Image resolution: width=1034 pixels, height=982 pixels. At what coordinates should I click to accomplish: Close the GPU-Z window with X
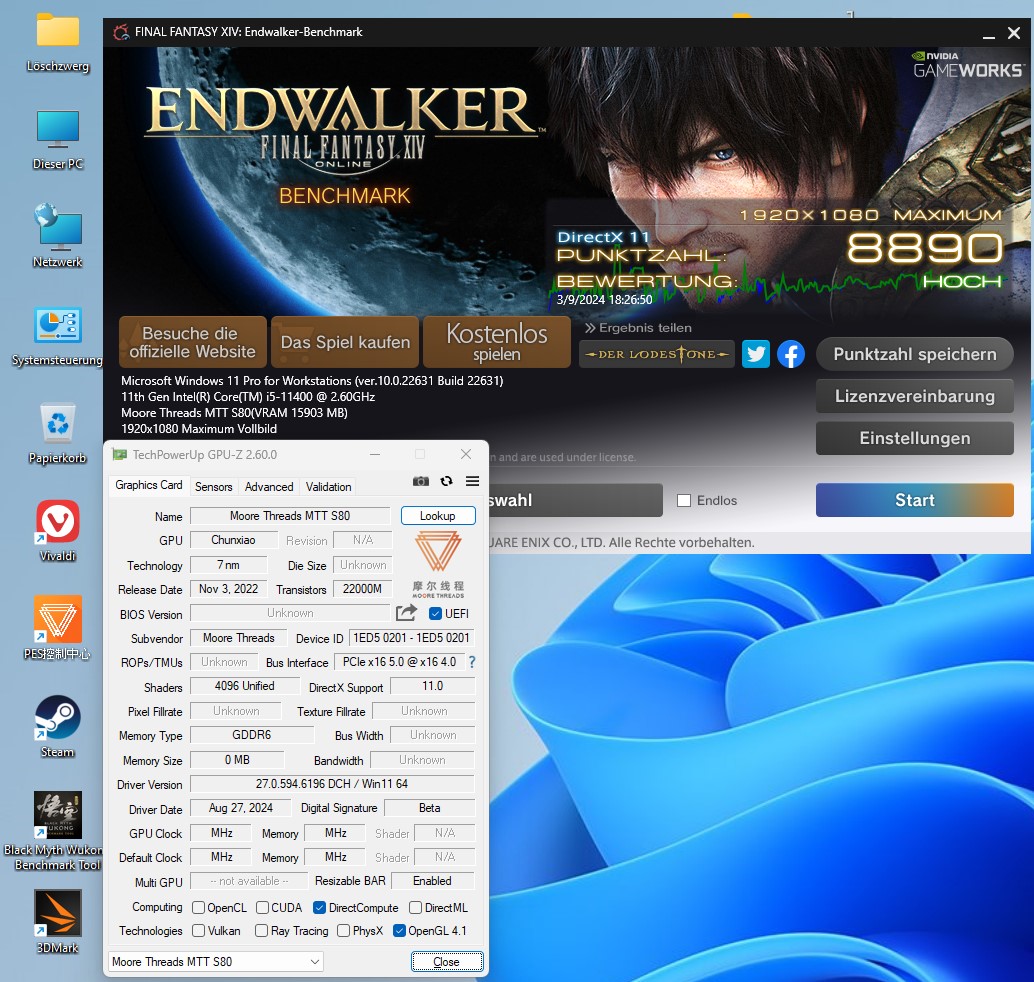pyautogui.click(x=466, y=454)
